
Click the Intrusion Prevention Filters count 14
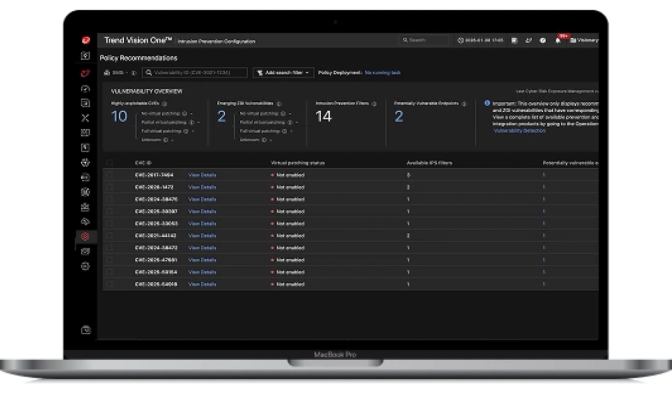pos(324,117)
